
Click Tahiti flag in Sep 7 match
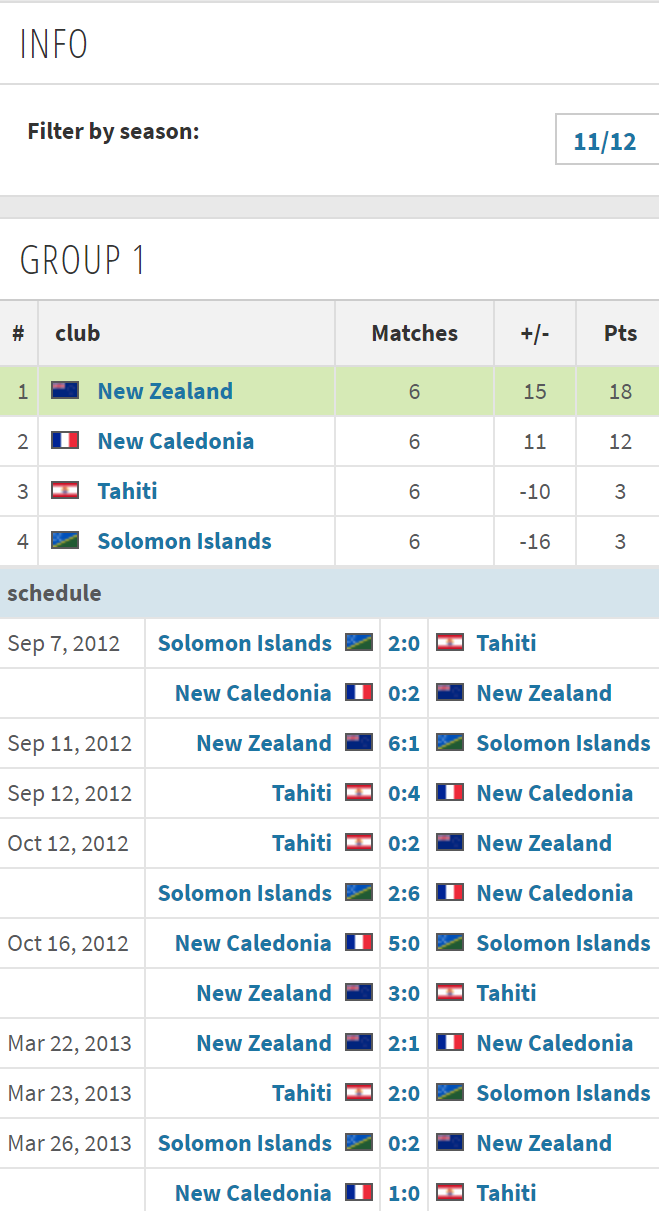pos(450,643)
